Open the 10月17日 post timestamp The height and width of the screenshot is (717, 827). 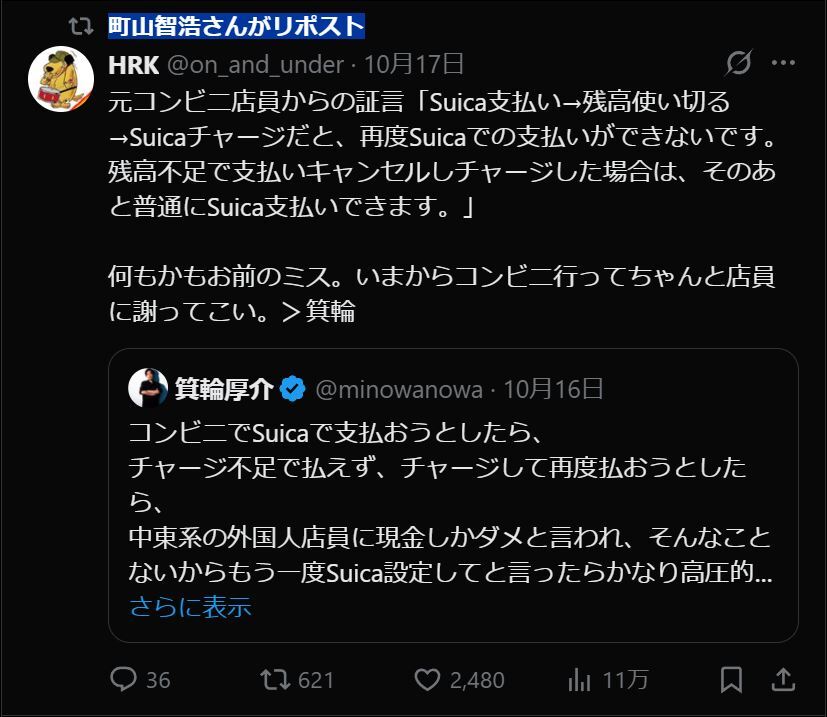(x=414, y=64)
